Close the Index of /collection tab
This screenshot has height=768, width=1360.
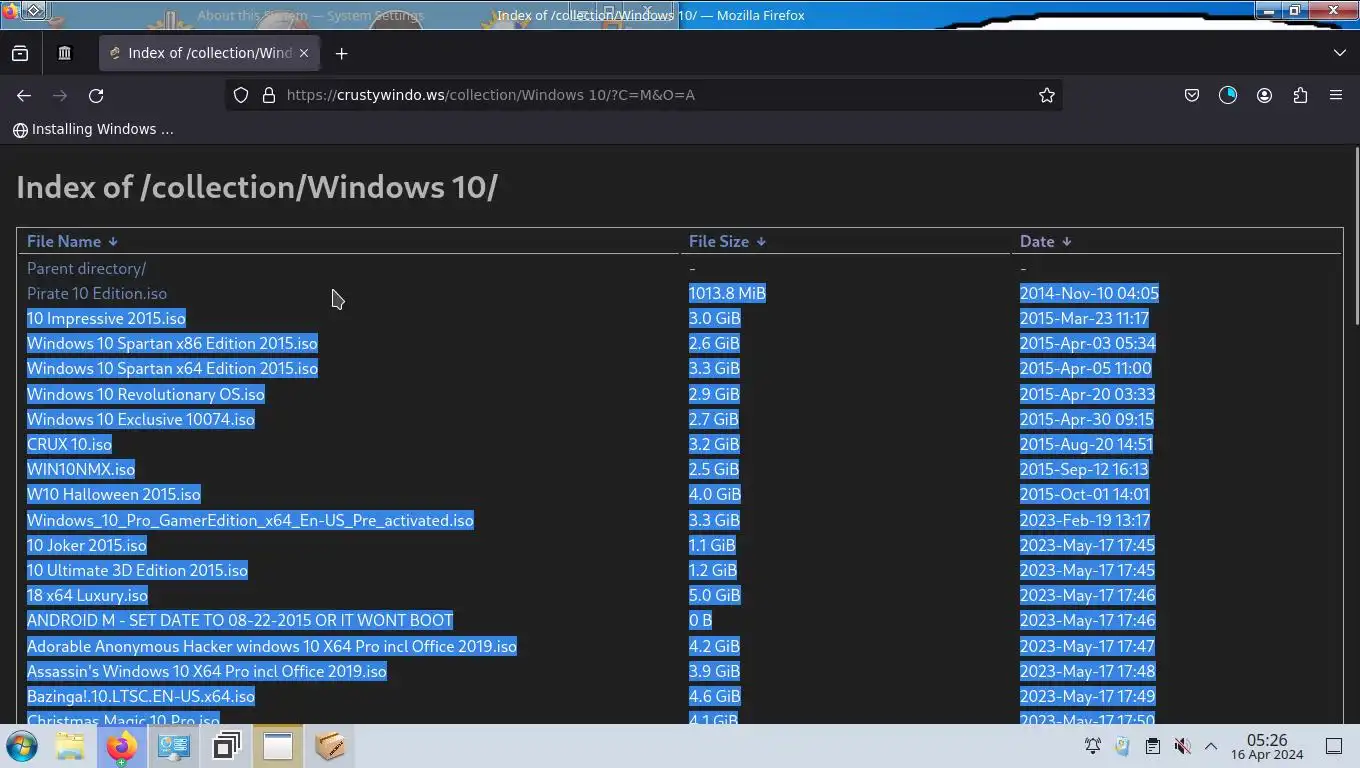pos(304,53)
